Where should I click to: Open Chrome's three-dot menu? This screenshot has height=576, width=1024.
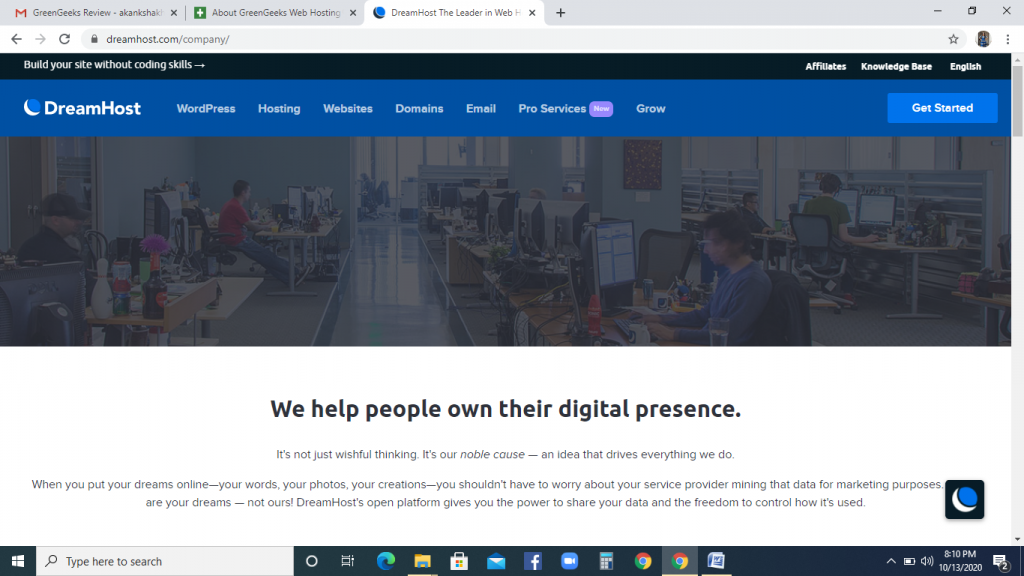pos(1008,39)
